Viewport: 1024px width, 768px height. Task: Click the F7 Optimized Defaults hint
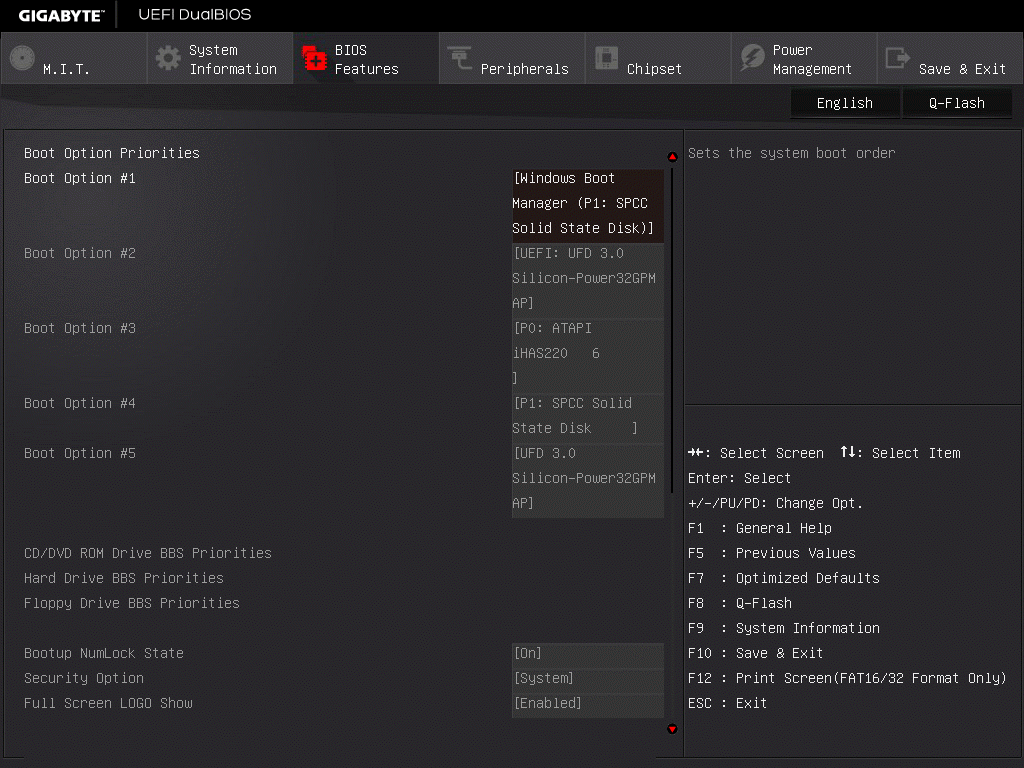[784, 578]
